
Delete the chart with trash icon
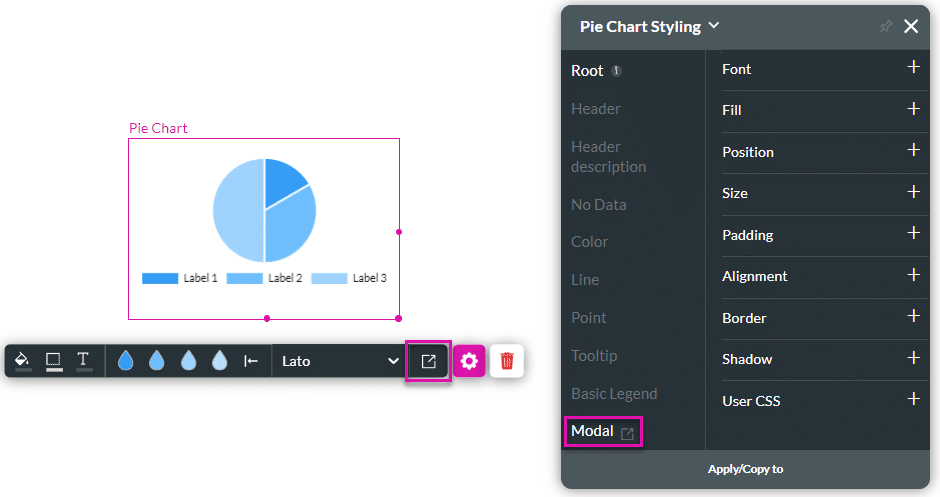(507, 361)
